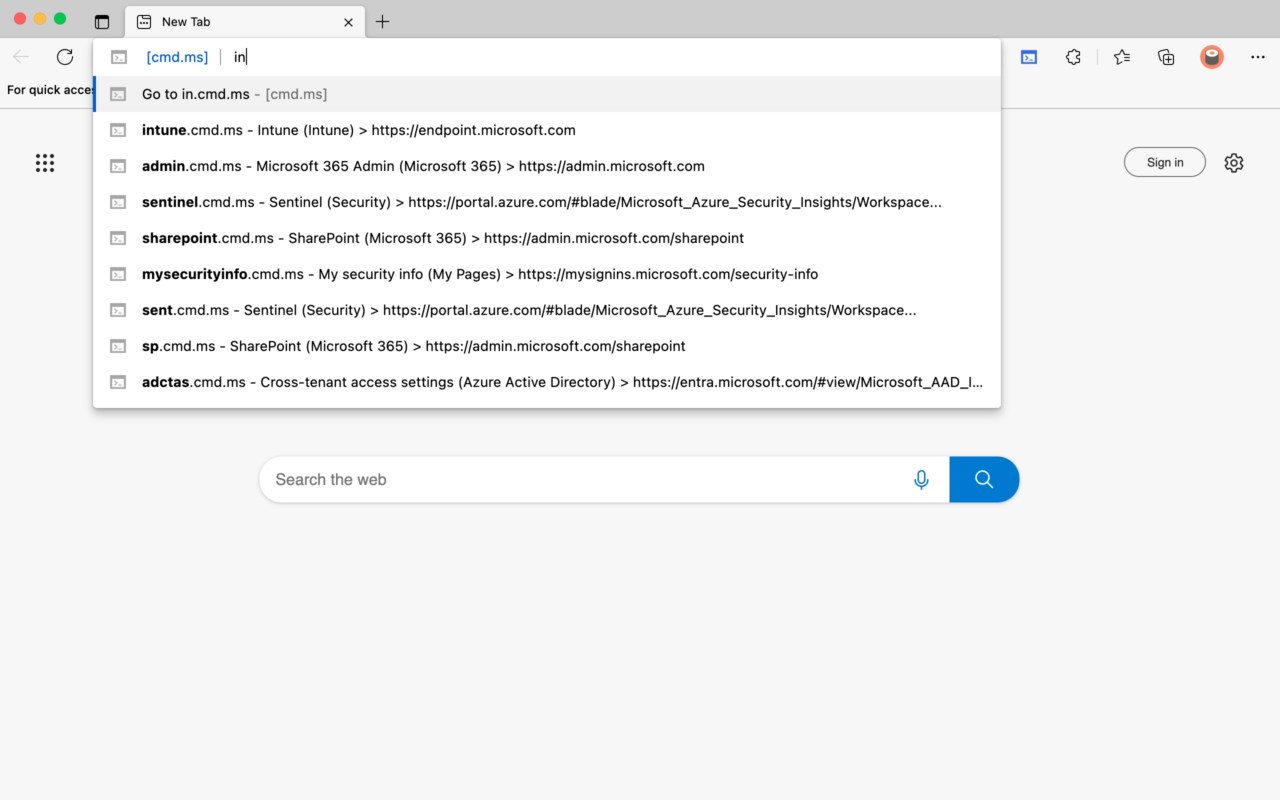Choose sharepoint.cmd.ms suggestion
Image resolution: width=1280 pixels, height=800 pixels.
click(547, 238)
